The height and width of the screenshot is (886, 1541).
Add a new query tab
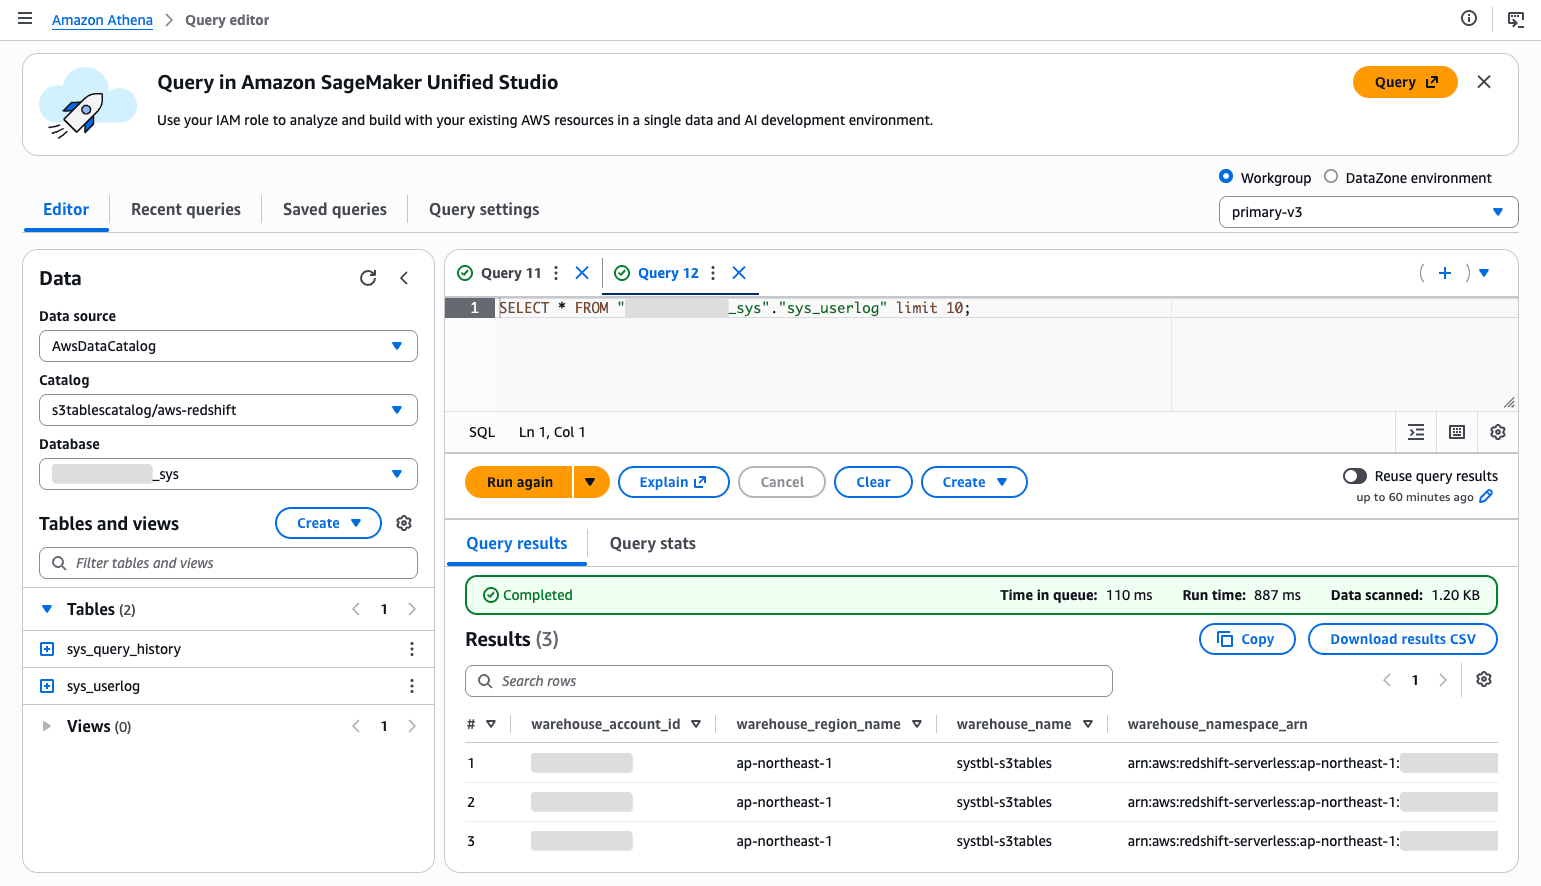pos(1445,273)
